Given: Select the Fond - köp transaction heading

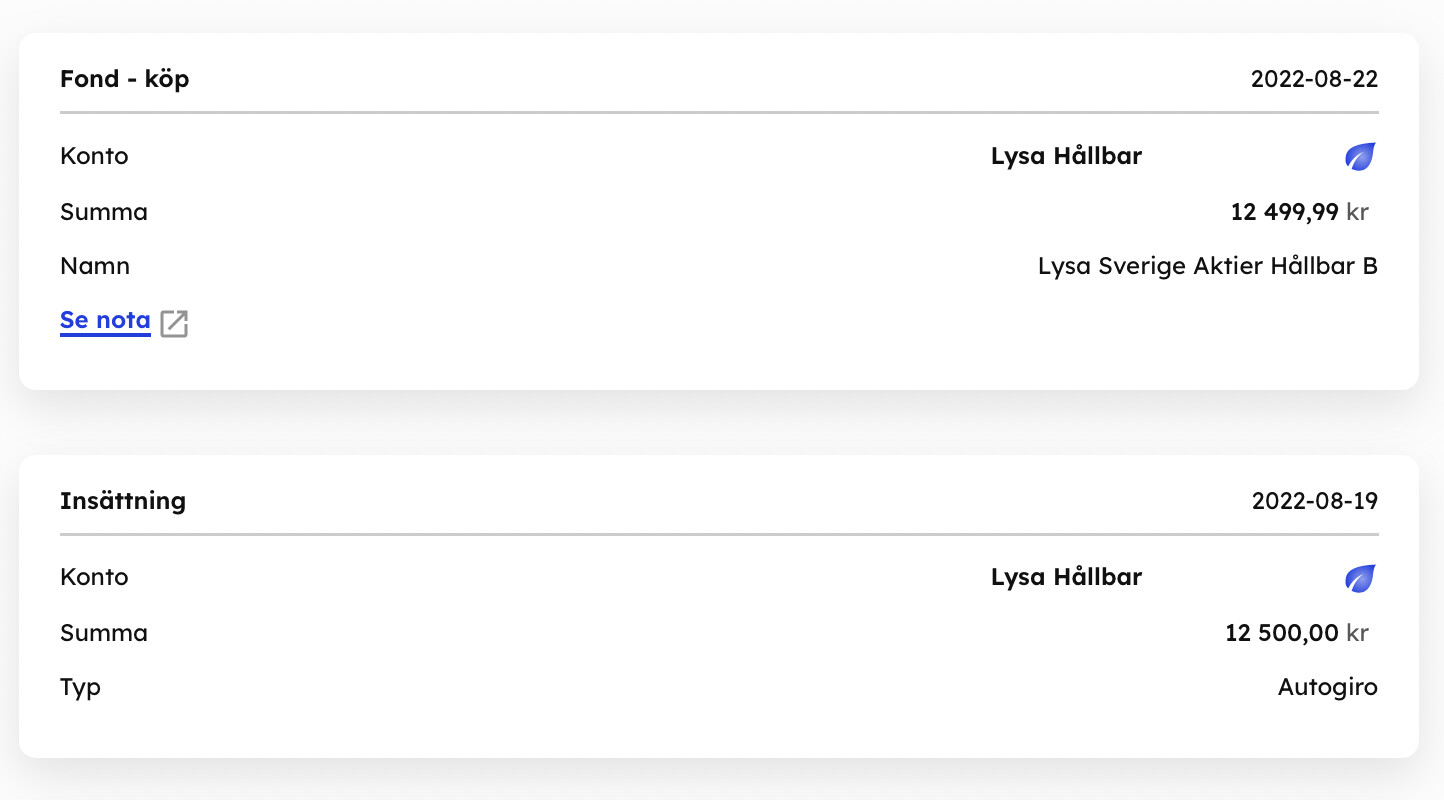Looking at the screenshot, I should [x=125, y=79].
